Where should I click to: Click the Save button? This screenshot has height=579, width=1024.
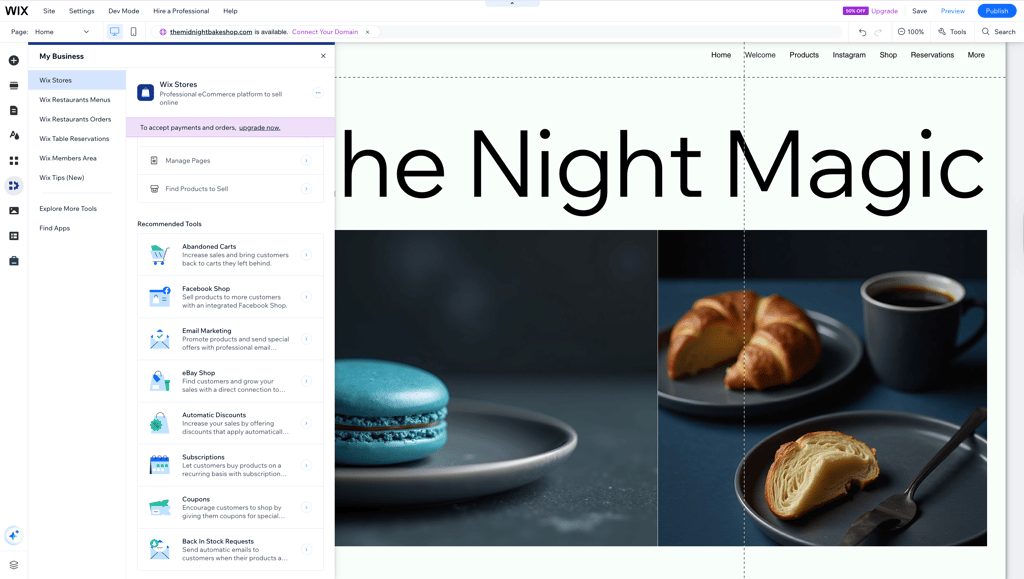pyautogui.click(x=920, y=11)
